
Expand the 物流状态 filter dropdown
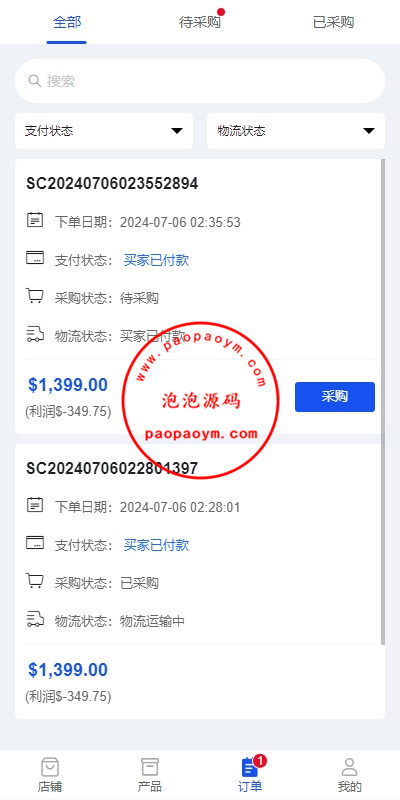(296, 131)
